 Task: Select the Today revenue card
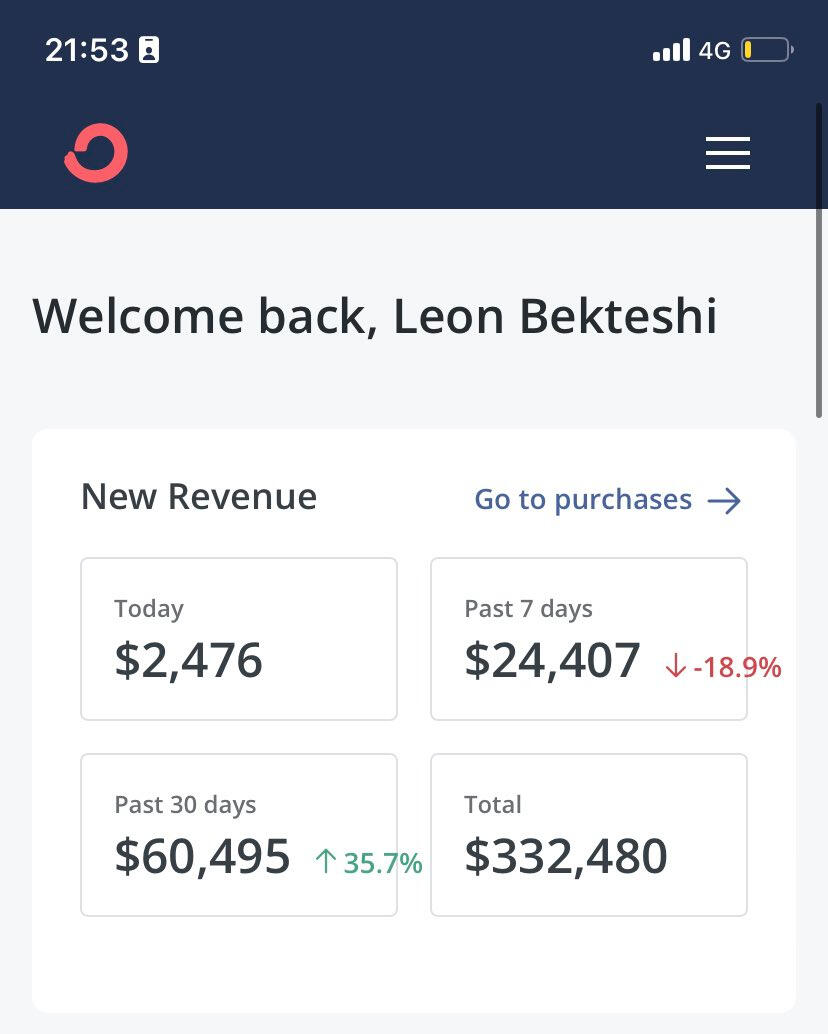[x=238, y=638]
